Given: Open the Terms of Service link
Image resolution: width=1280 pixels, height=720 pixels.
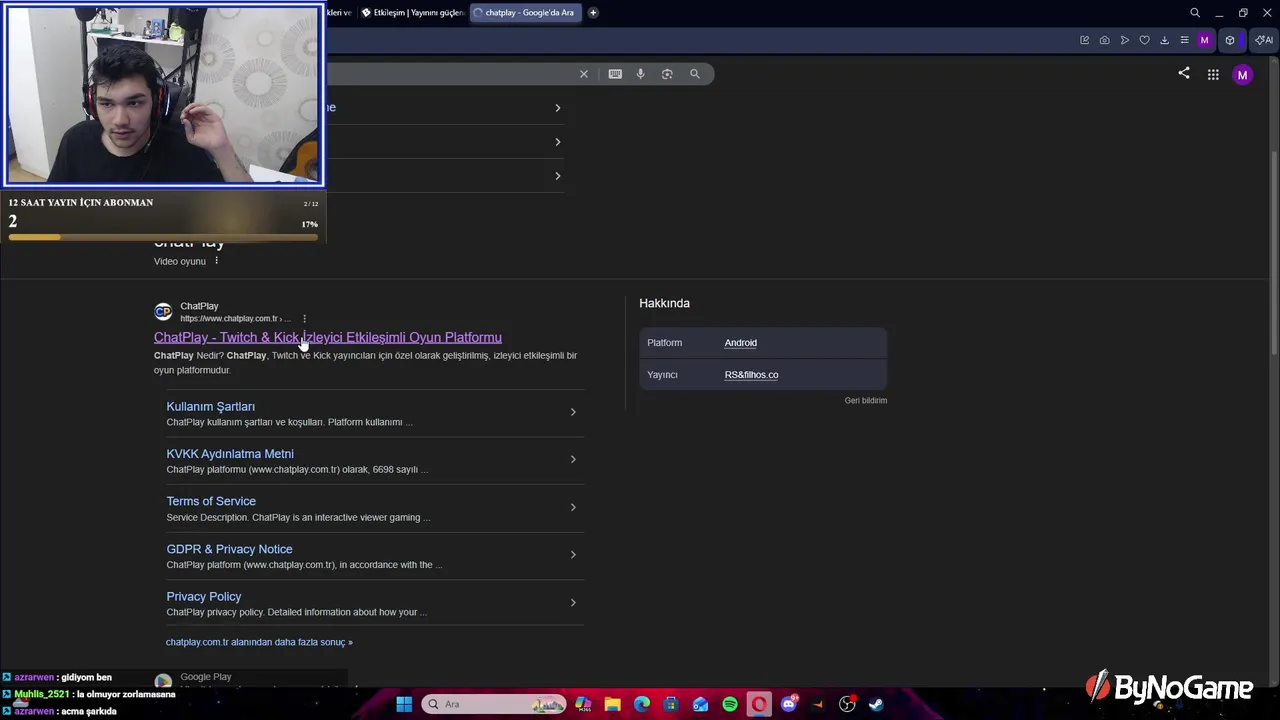Looking at the screenshot, I should pos(211,501).
